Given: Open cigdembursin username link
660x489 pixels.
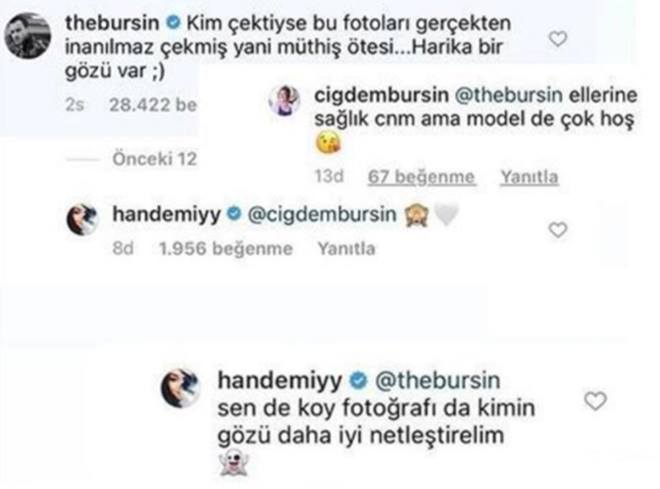Looking at the screenshot, I should (x=381, y=95).
